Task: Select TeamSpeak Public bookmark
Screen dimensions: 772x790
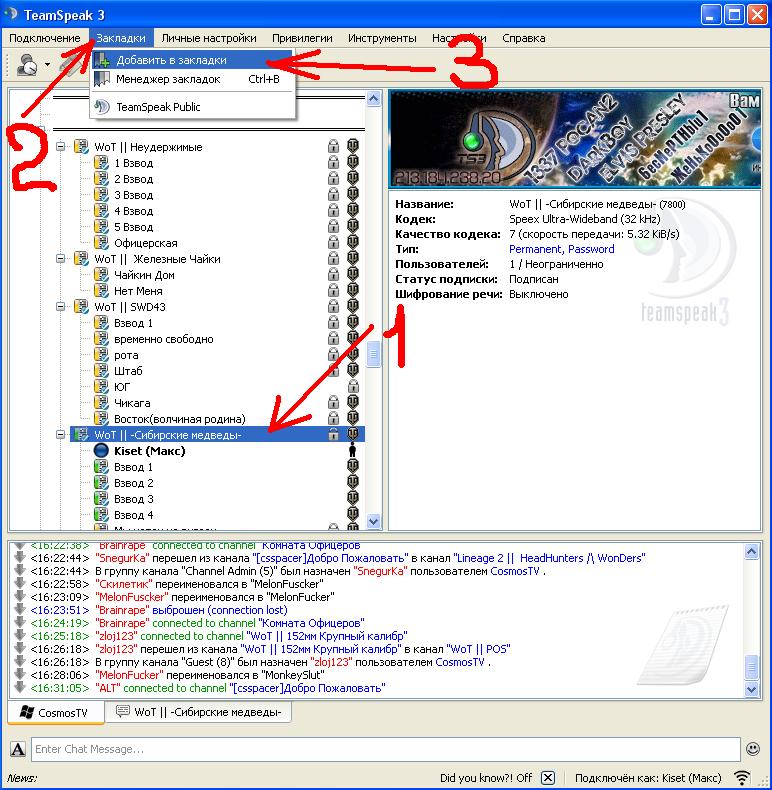Action: tap(192, 107)
